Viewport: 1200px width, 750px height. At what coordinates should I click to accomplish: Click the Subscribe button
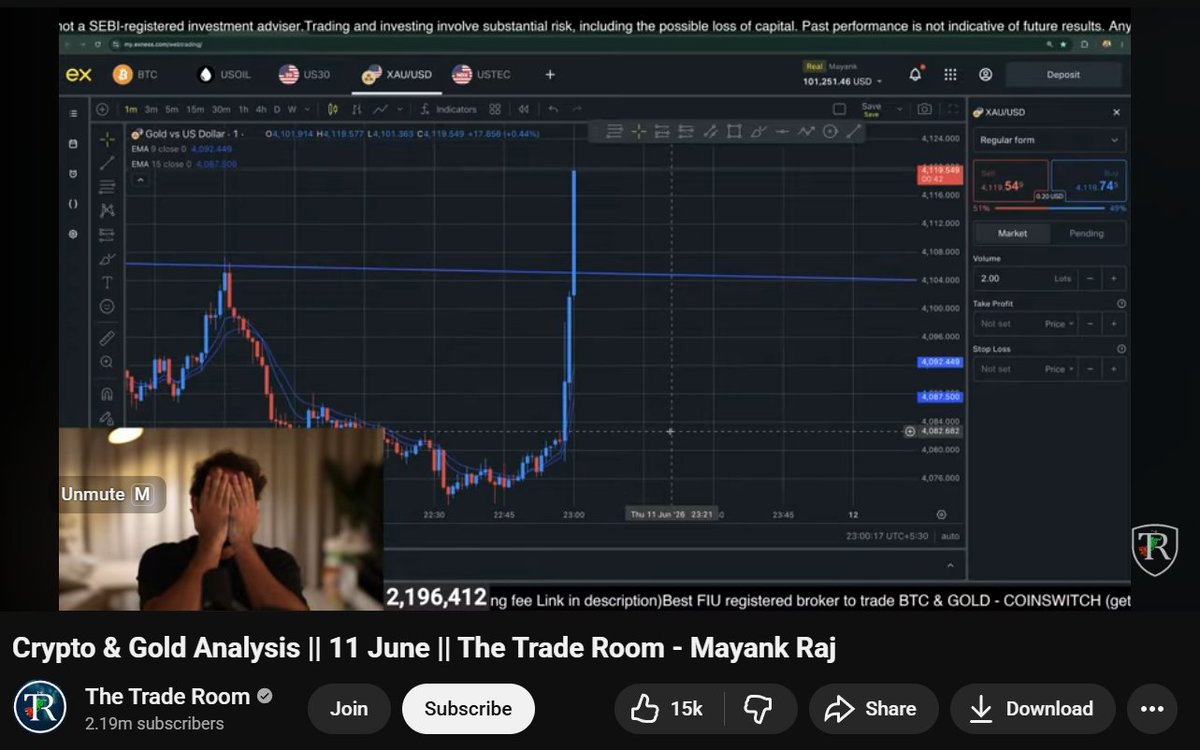click(468, 708)
